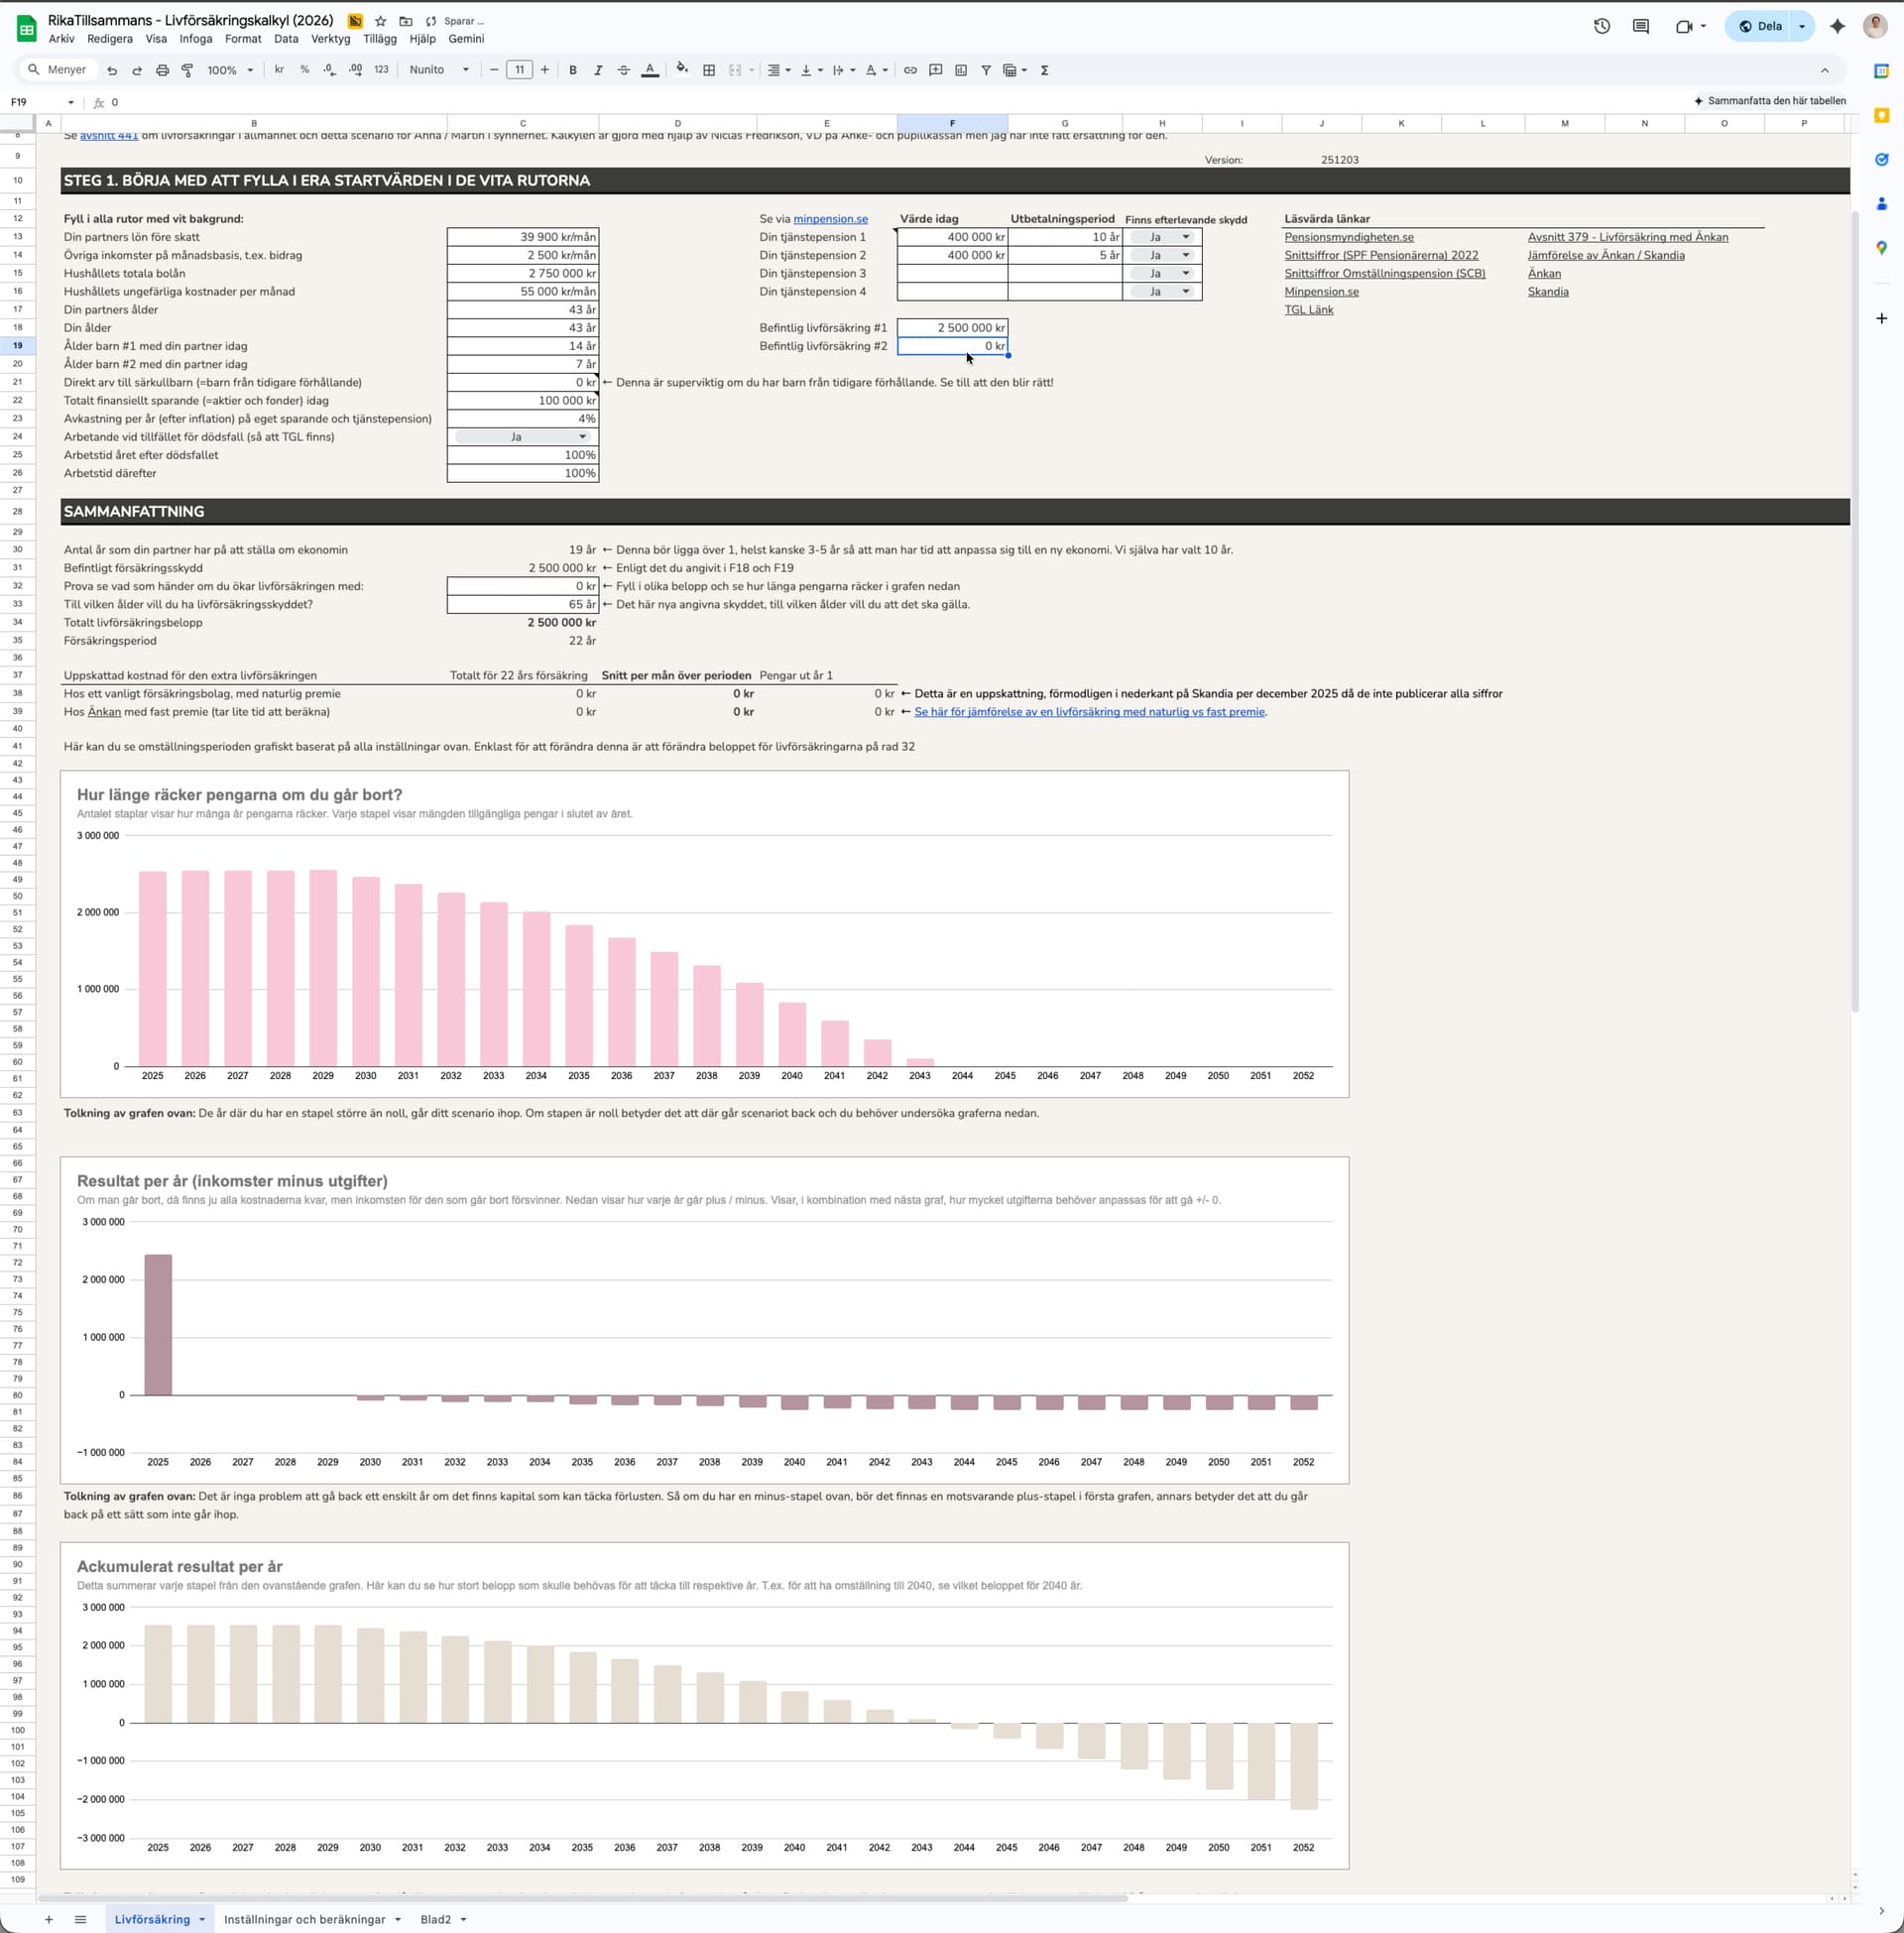Click the print icon in toolbar
1904x1933 pixels.
tap(162, 70)
